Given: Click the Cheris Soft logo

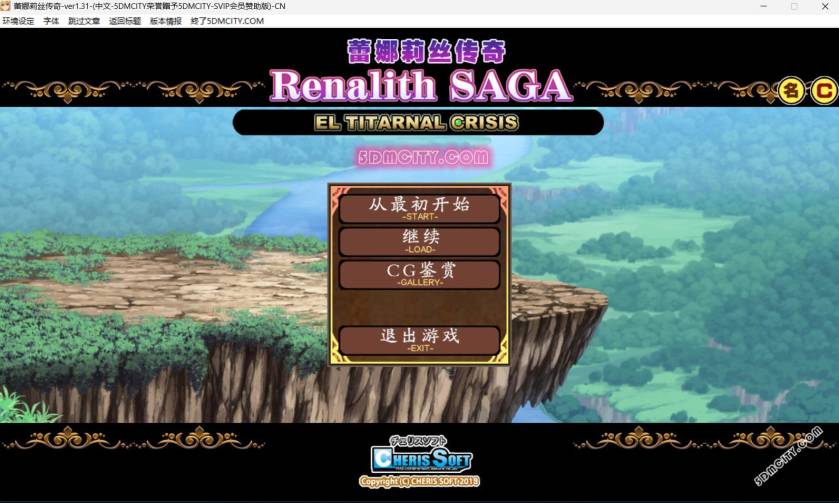Looking at the screenshot, I should 421,455.
